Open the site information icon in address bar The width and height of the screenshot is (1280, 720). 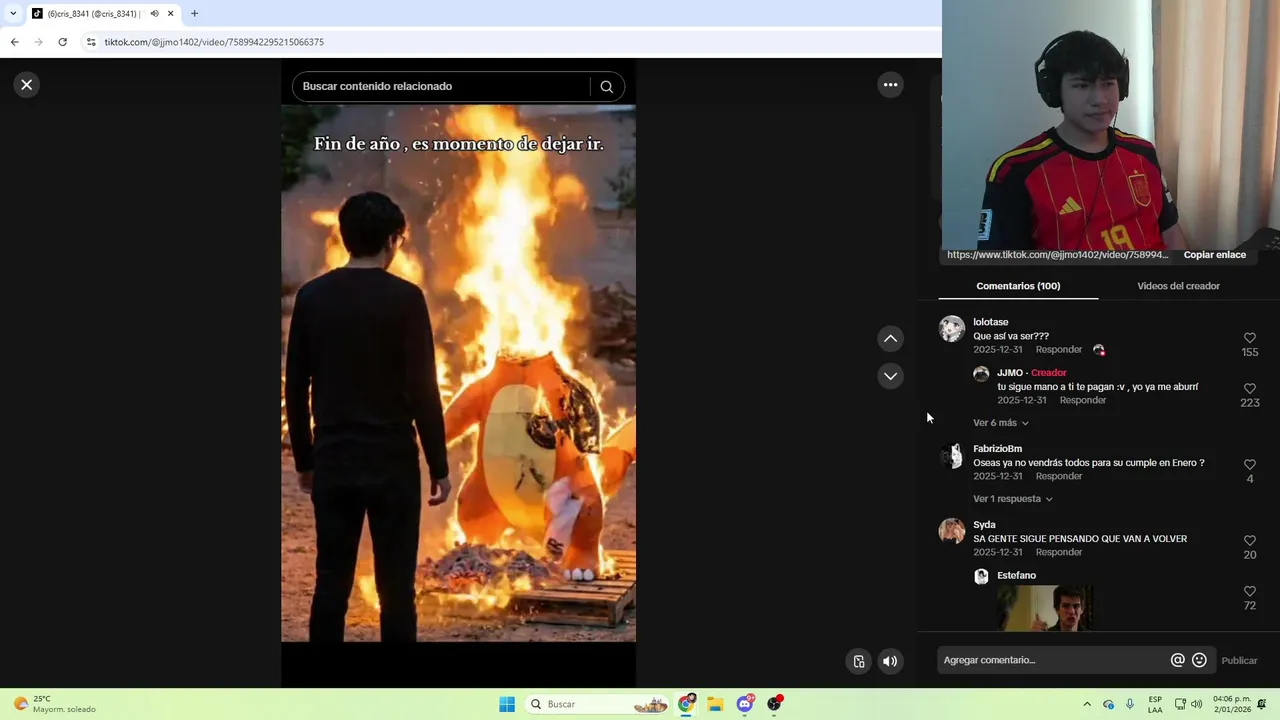(x=91, y=42)
